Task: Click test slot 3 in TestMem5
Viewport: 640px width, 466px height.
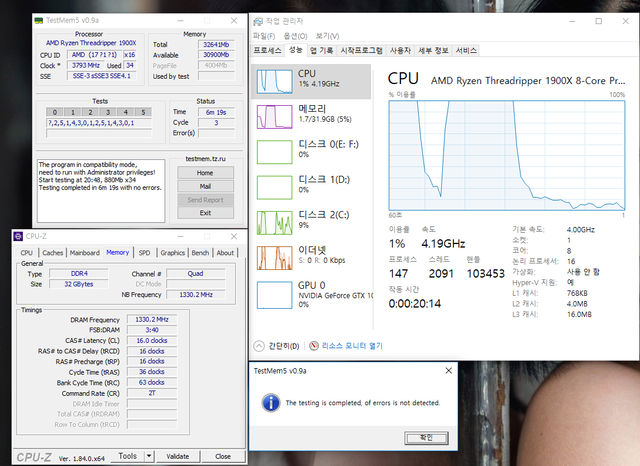Action: click(x=108, y=112)
